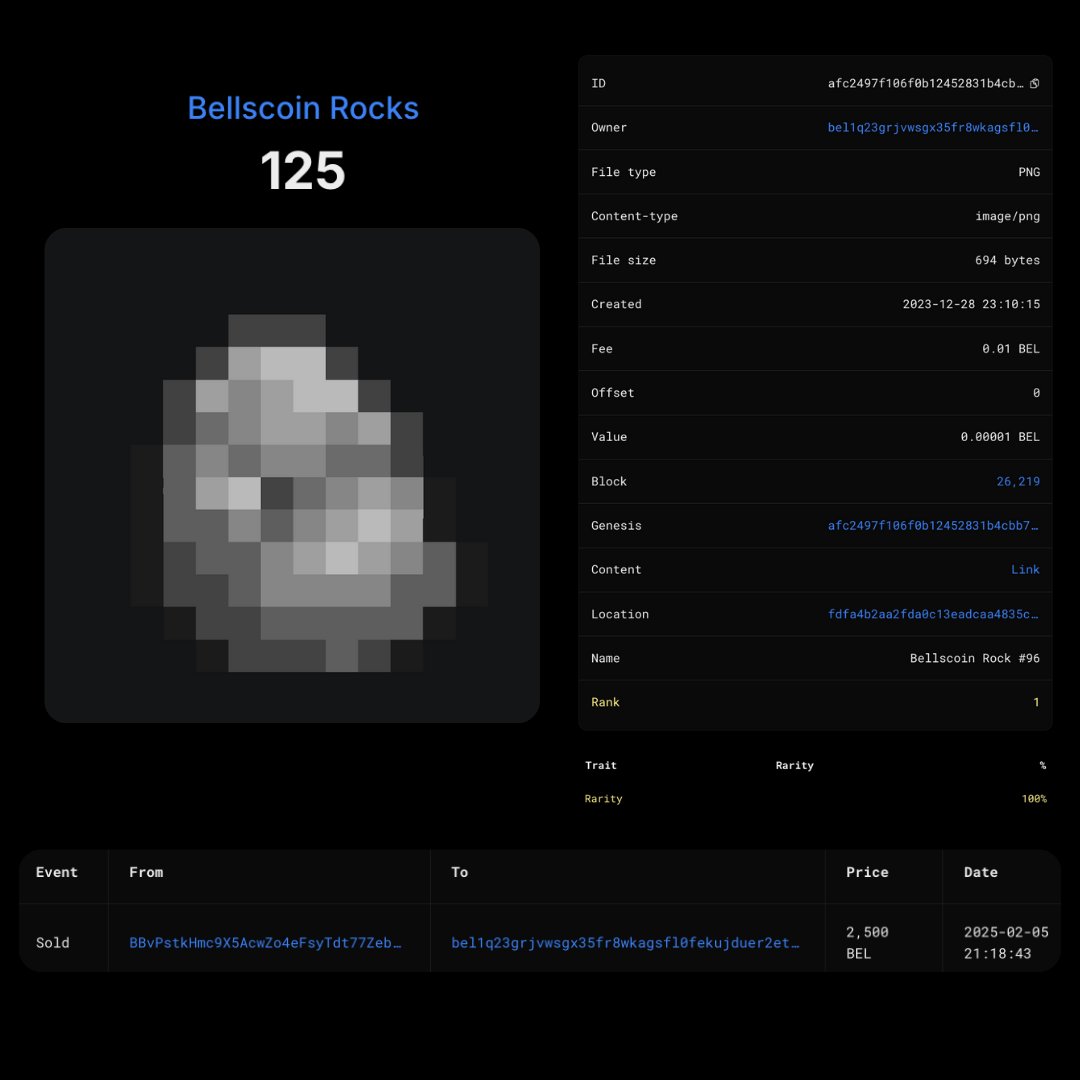
Task: Select the ID value afc2497f106f0b12452831b4cb
Action: click(925, 83)
